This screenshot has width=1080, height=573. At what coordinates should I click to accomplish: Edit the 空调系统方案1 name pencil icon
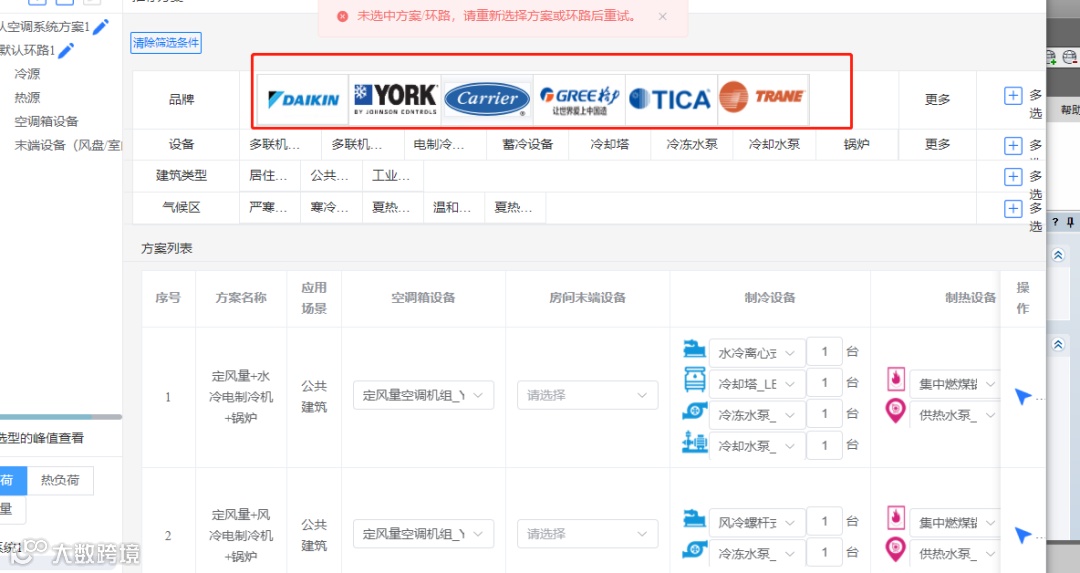(x=101, y=27)
